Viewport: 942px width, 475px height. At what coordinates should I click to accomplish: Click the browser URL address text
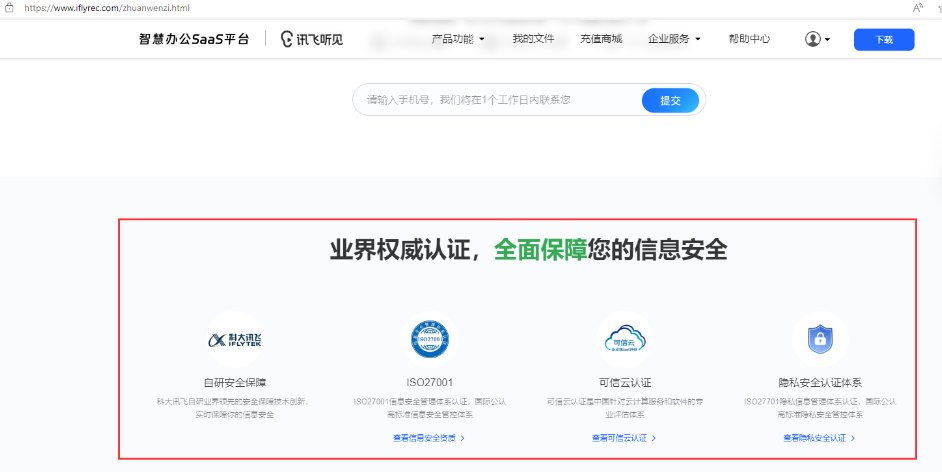tap(107, 8)
